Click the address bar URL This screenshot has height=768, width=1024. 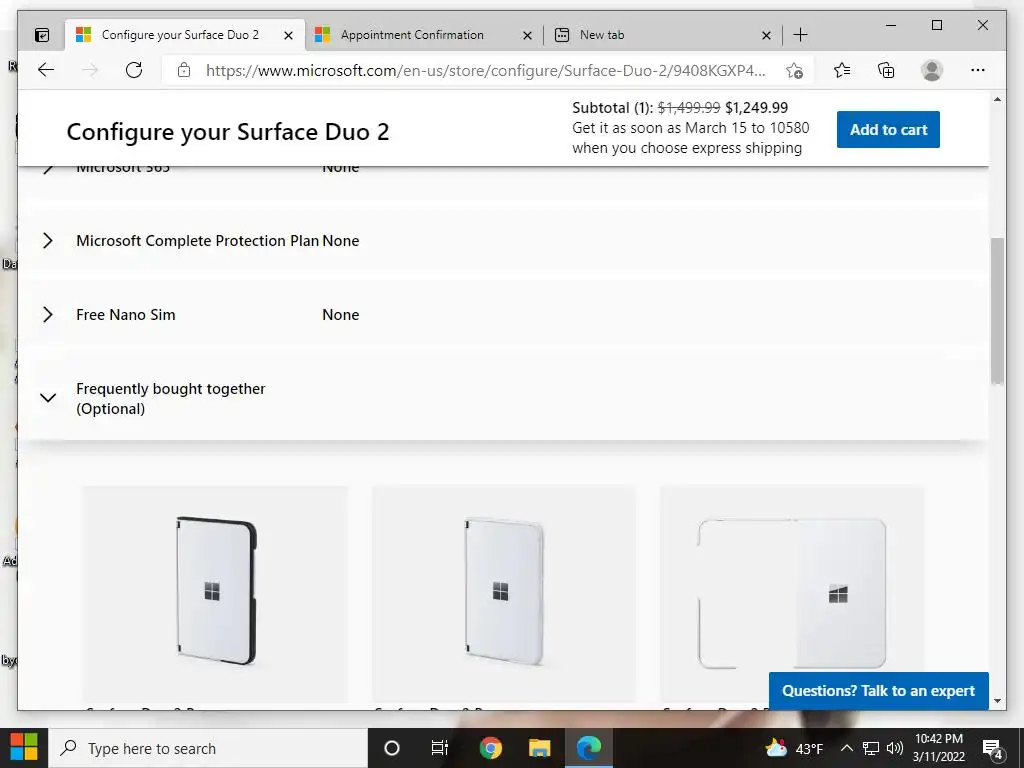[x=485, y=70]
